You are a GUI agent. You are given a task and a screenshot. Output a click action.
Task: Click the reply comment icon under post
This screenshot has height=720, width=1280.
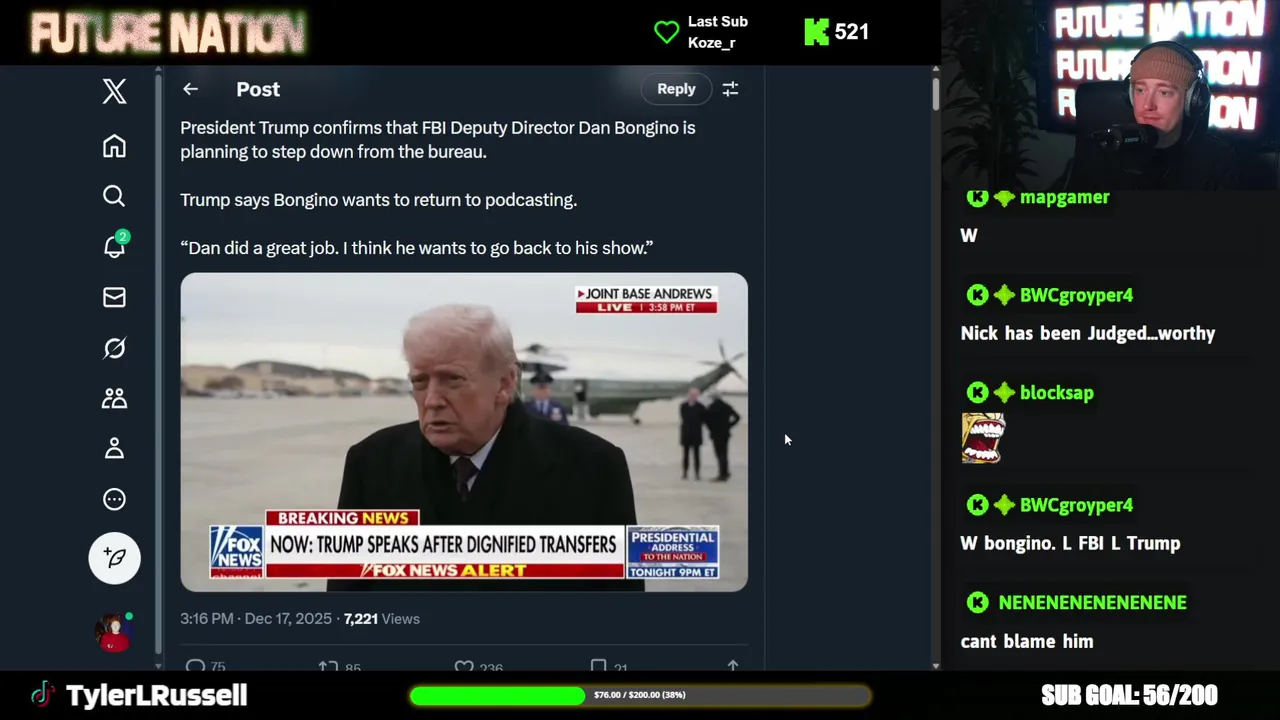click(x=196, y=666)
